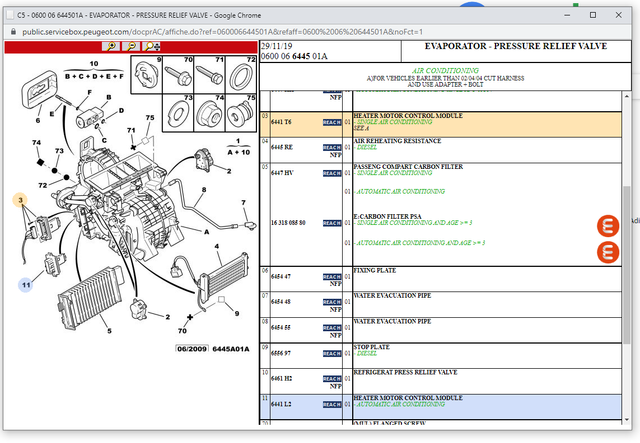Image resolution: width=640 pixels, height=443 pixels.
Task: Open inset image of part 9
Action: coord(147,75)
